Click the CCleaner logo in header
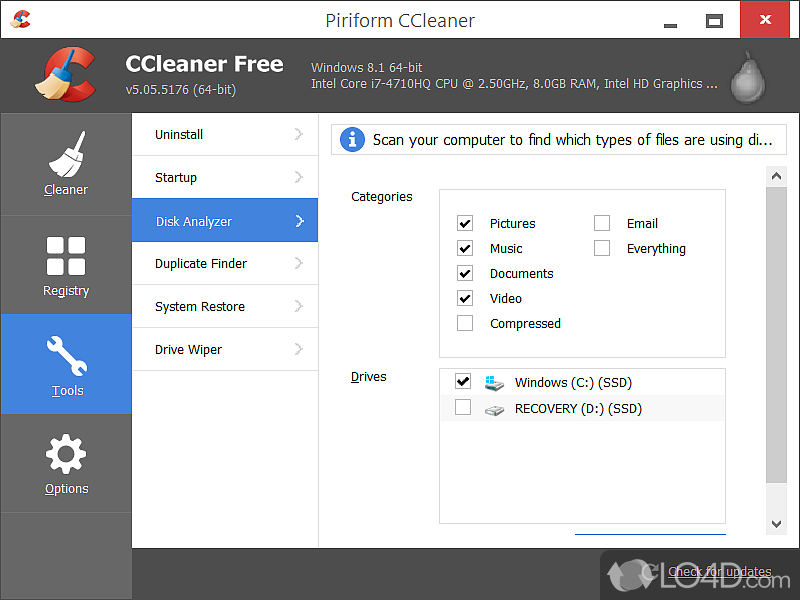The width and height of the screenshot is (800, 600). pos(66,74)
